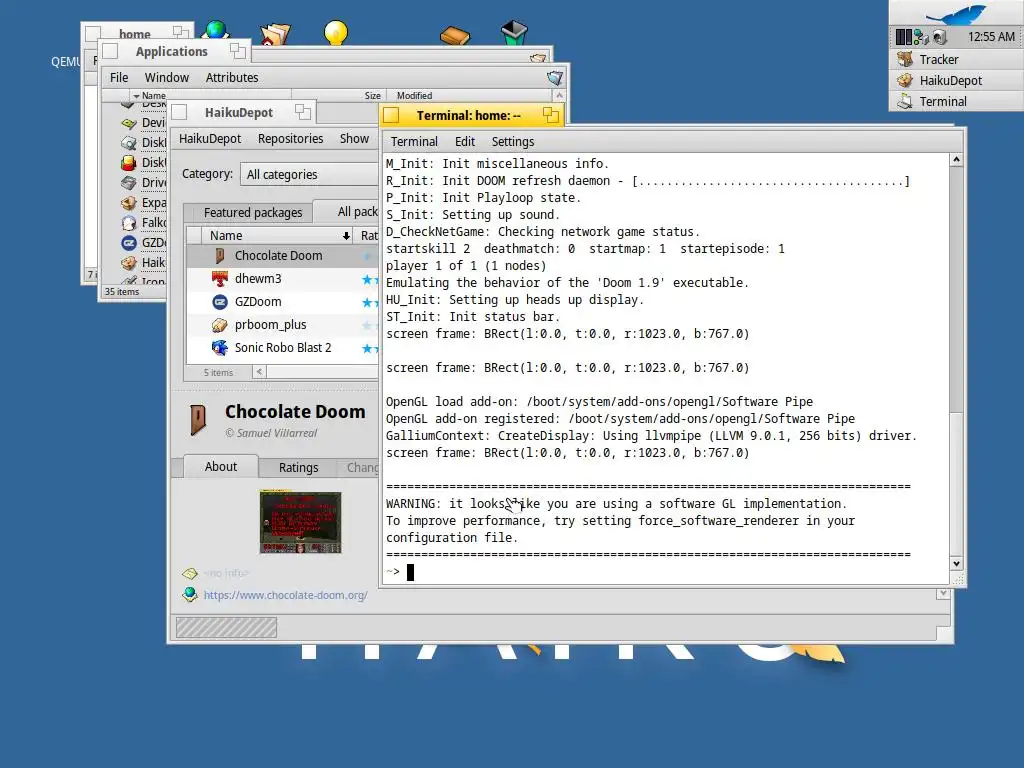Open the About tab for Chocolate Doom
Viewport: 1024px width, 768px height.
[x=221, y=467]
